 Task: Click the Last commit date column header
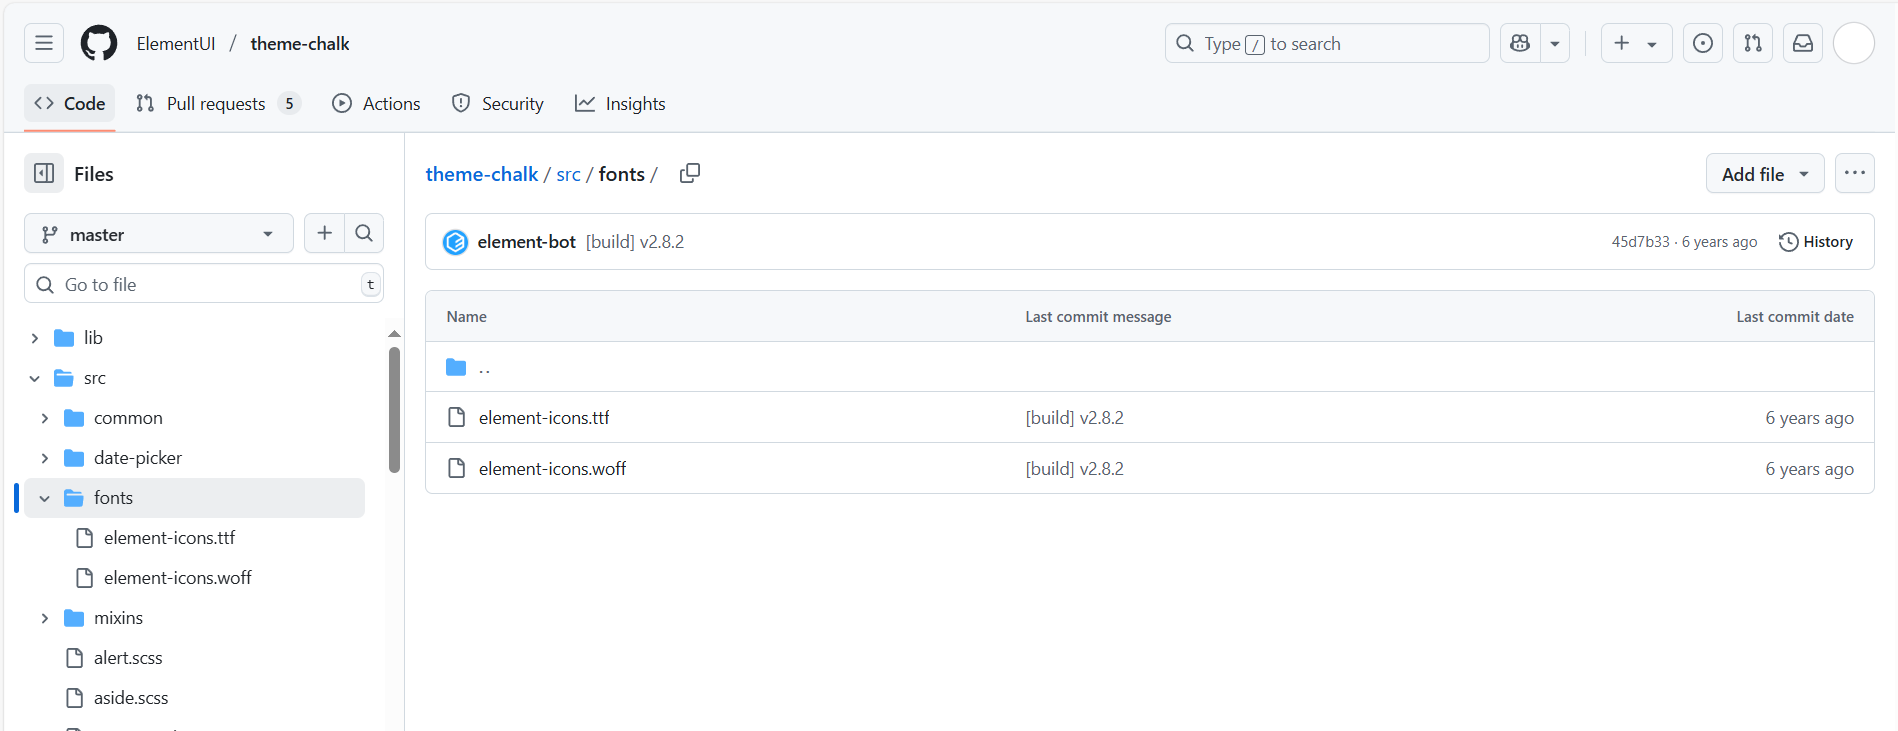pyautogui.click(x=1795, y=316)
